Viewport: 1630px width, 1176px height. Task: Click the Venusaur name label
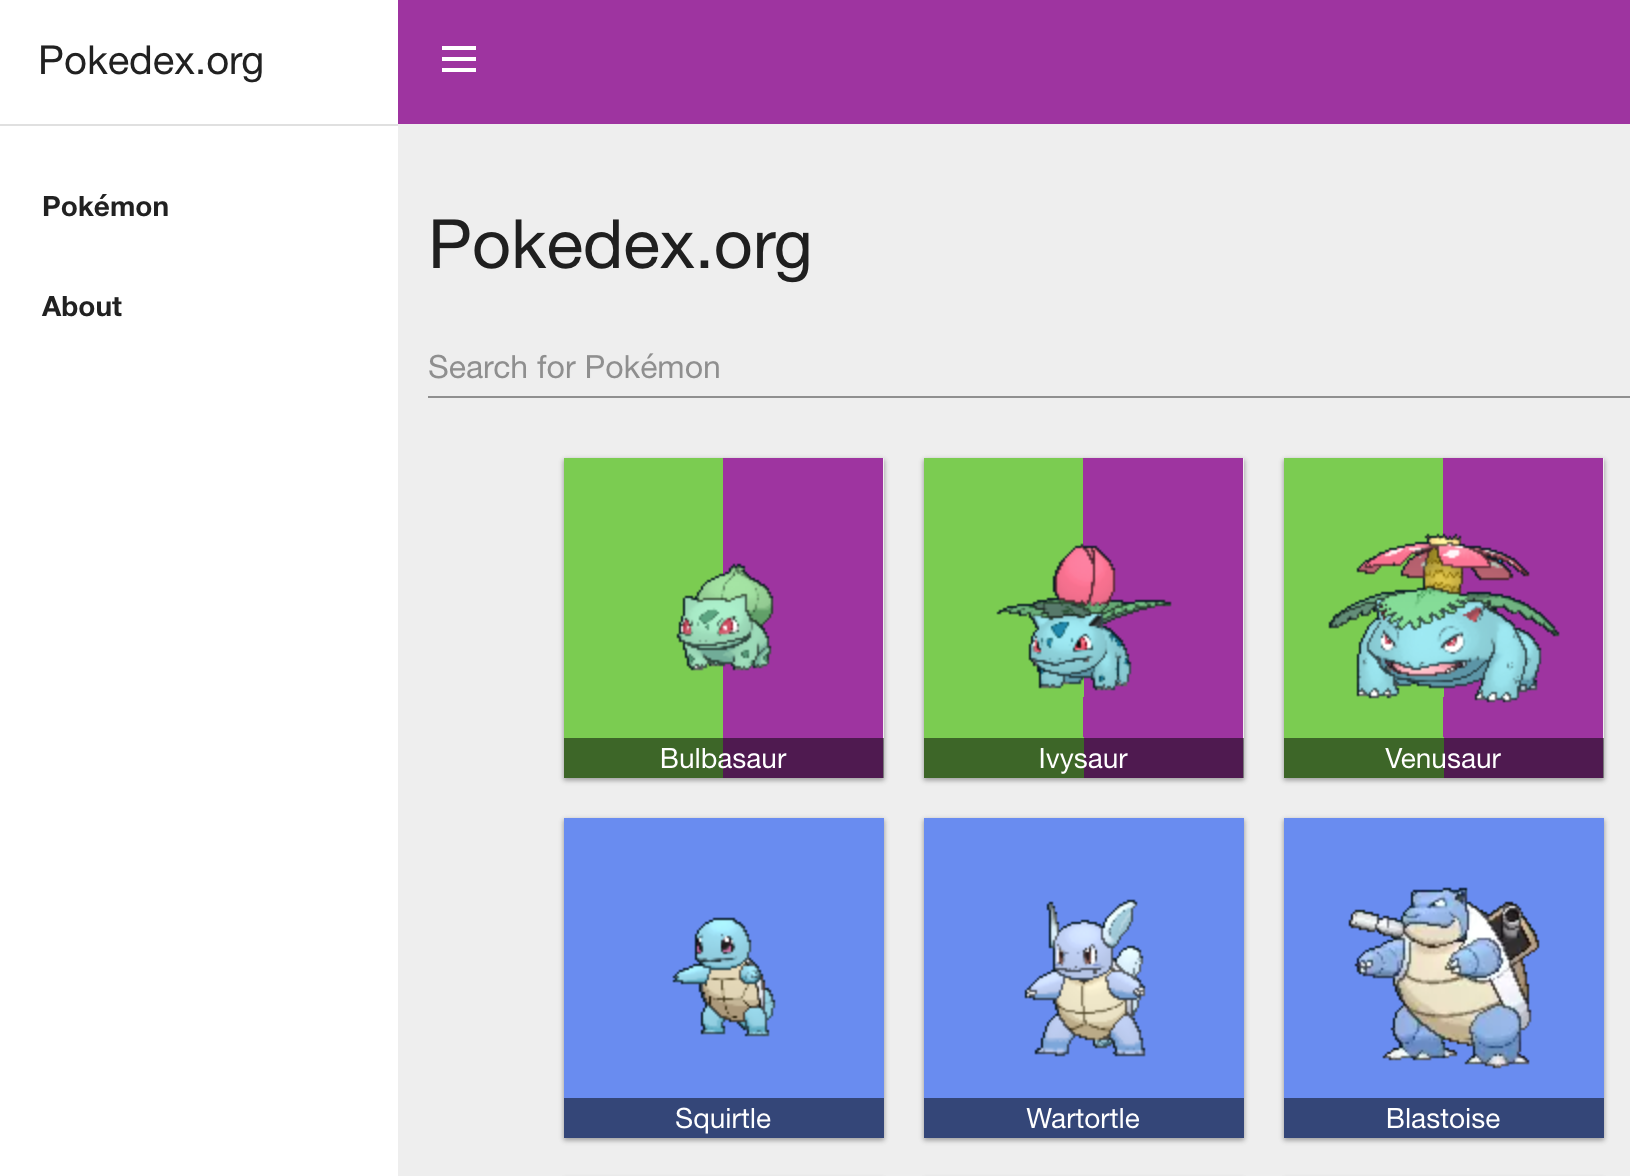point(1443,758)
